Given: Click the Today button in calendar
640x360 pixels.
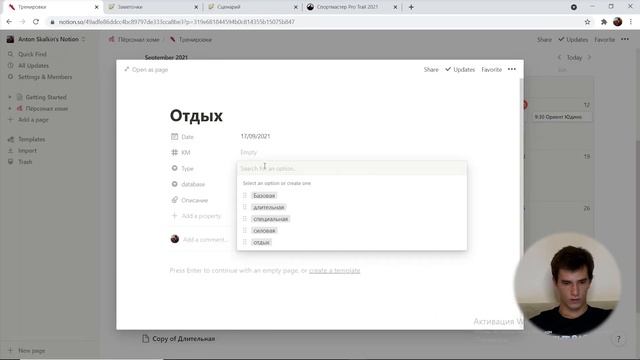Looking at the screenshot, I should pyautogui.click(x=574, y=58).
